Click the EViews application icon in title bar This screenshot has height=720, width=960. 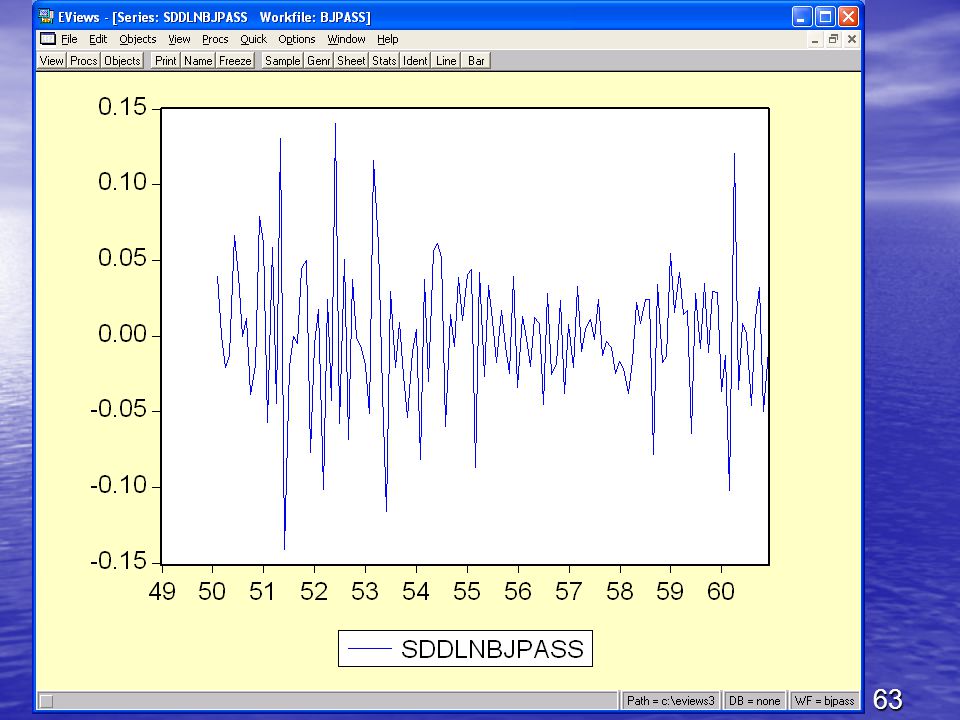pyautogui.click(x=46, y=17)
